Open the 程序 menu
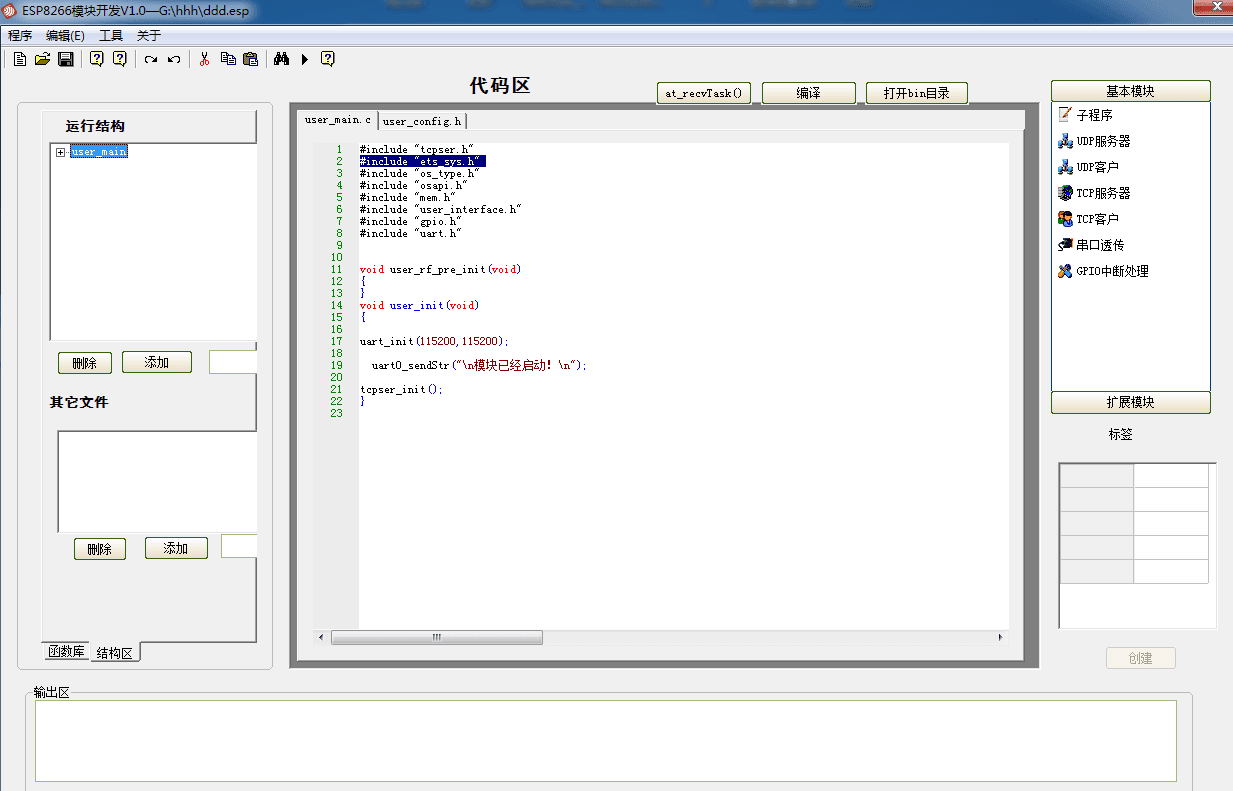Viewport: 1233px width, 791px height. pos(20,35)
